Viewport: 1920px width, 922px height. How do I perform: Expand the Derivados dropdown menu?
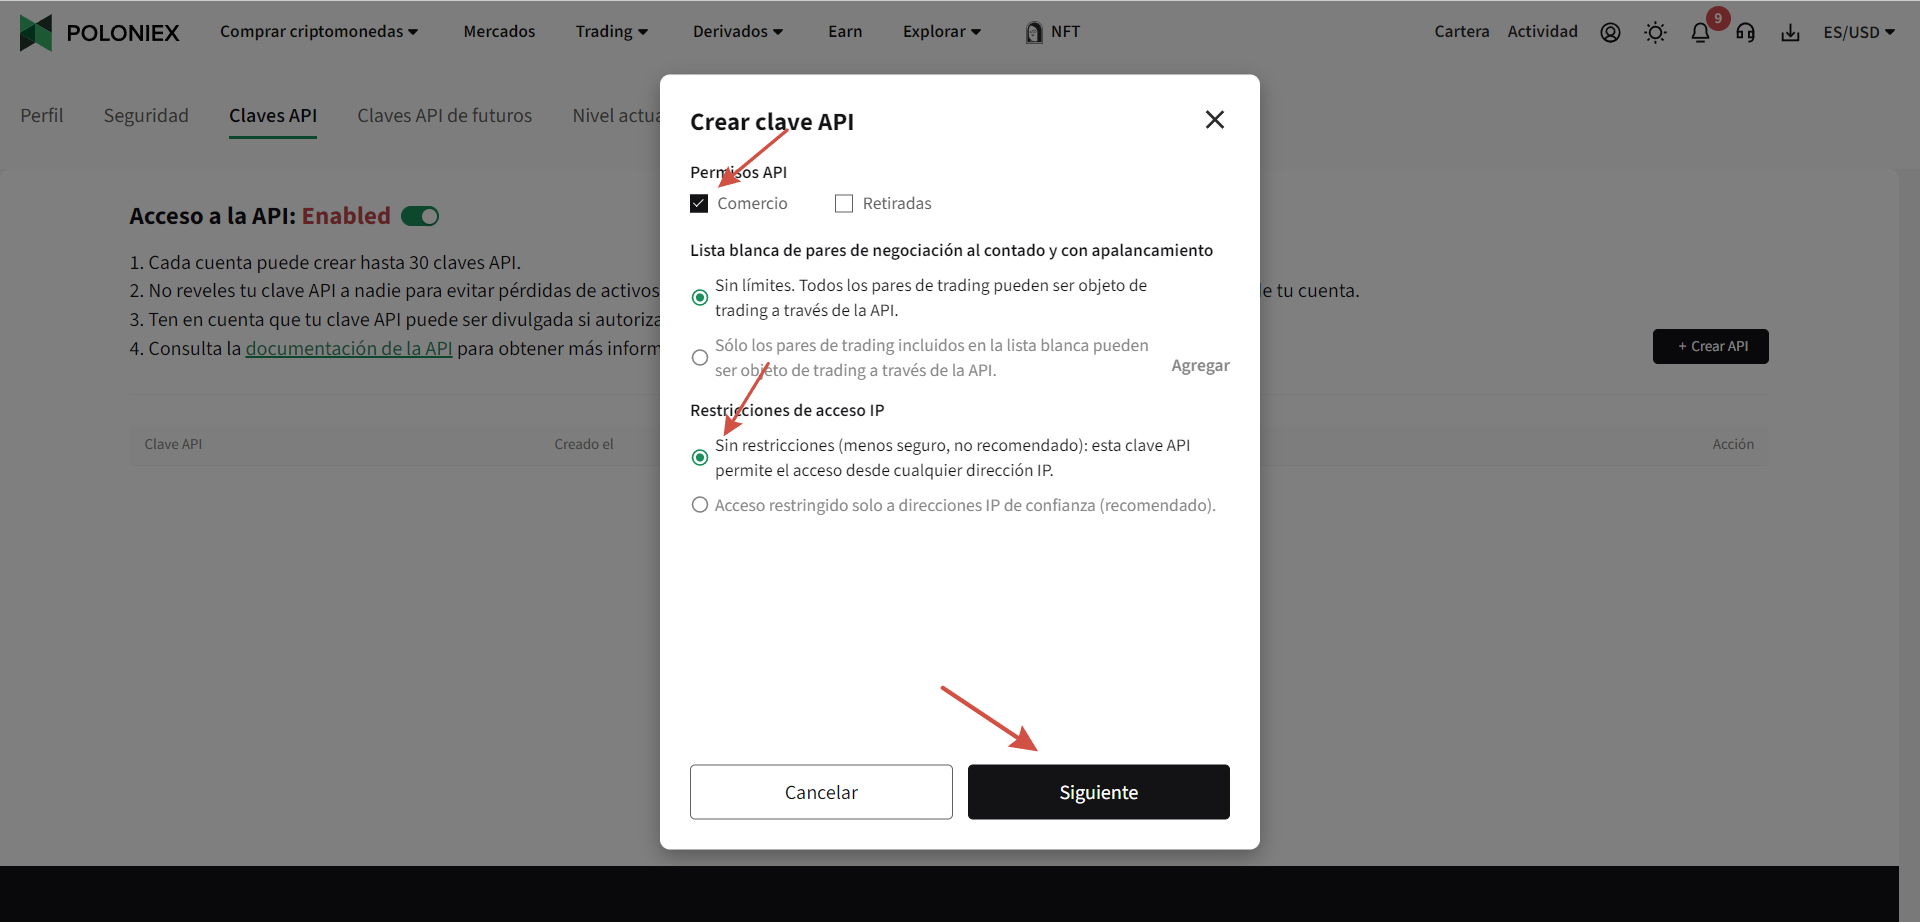(x=738, y=32)
